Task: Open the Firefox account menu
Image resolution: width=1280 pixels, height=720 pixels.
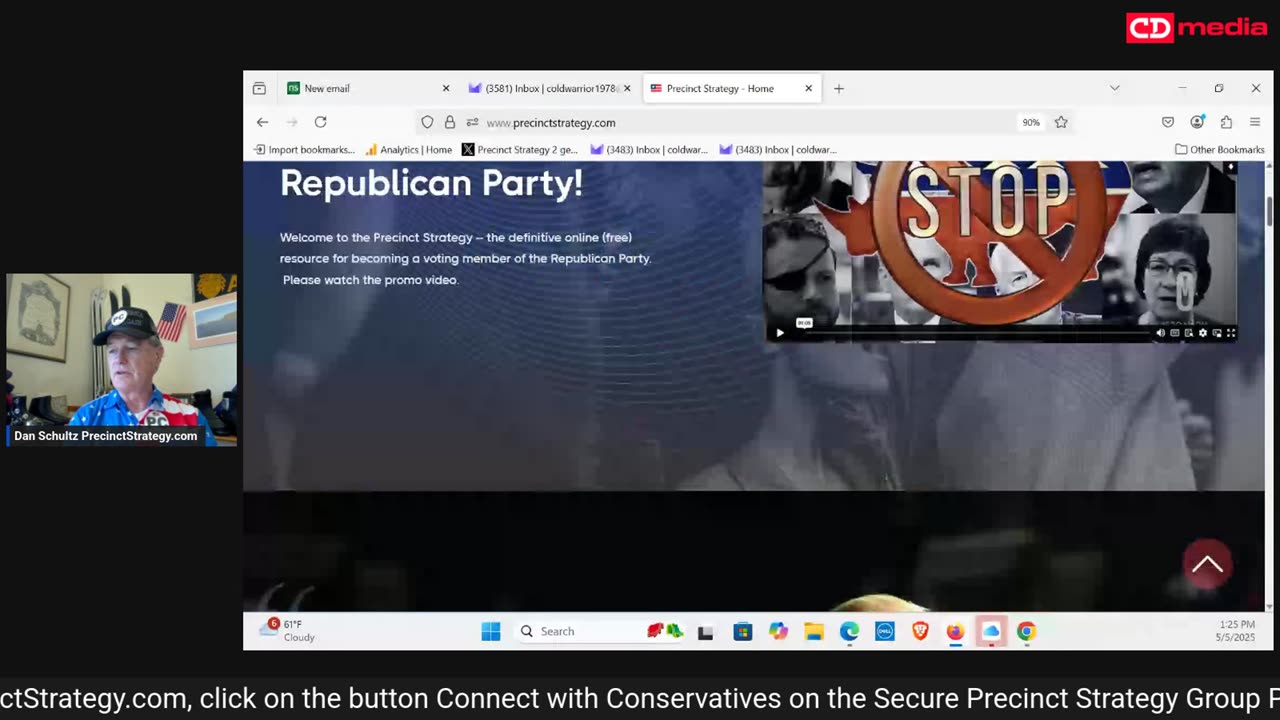Action: 1197,122
